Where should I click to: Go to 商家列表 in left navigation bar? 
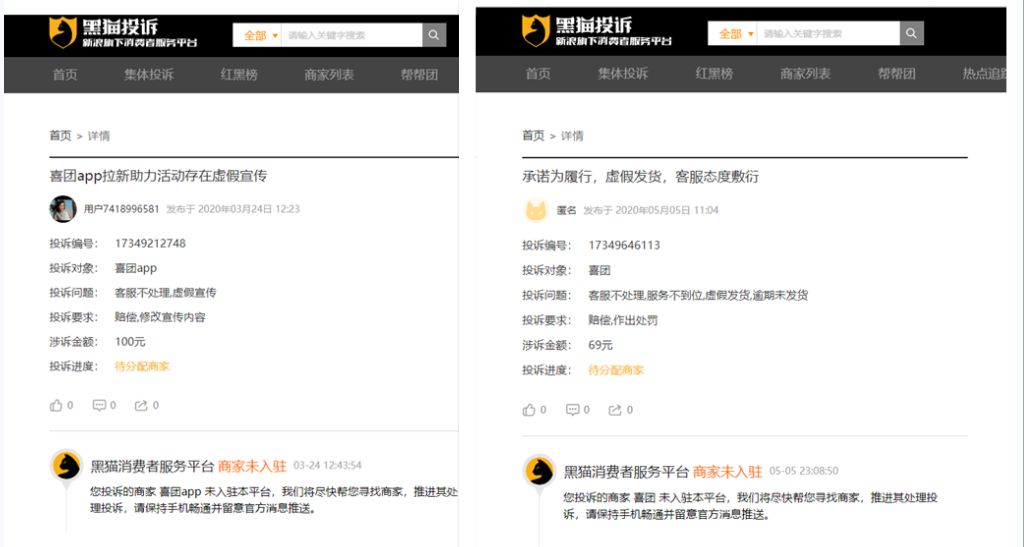(x=329, y=74)
